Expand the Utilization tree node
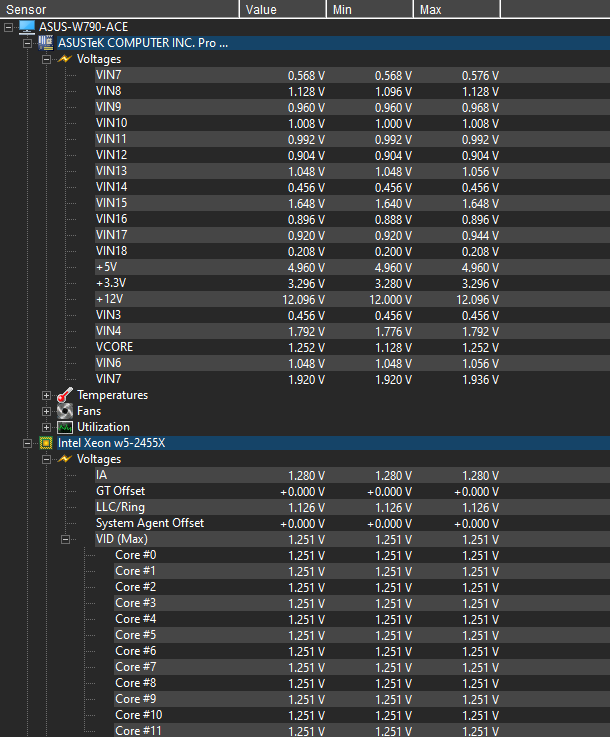Screen dimensions: 610x737 pyautogui.click(x=47, y=427)
